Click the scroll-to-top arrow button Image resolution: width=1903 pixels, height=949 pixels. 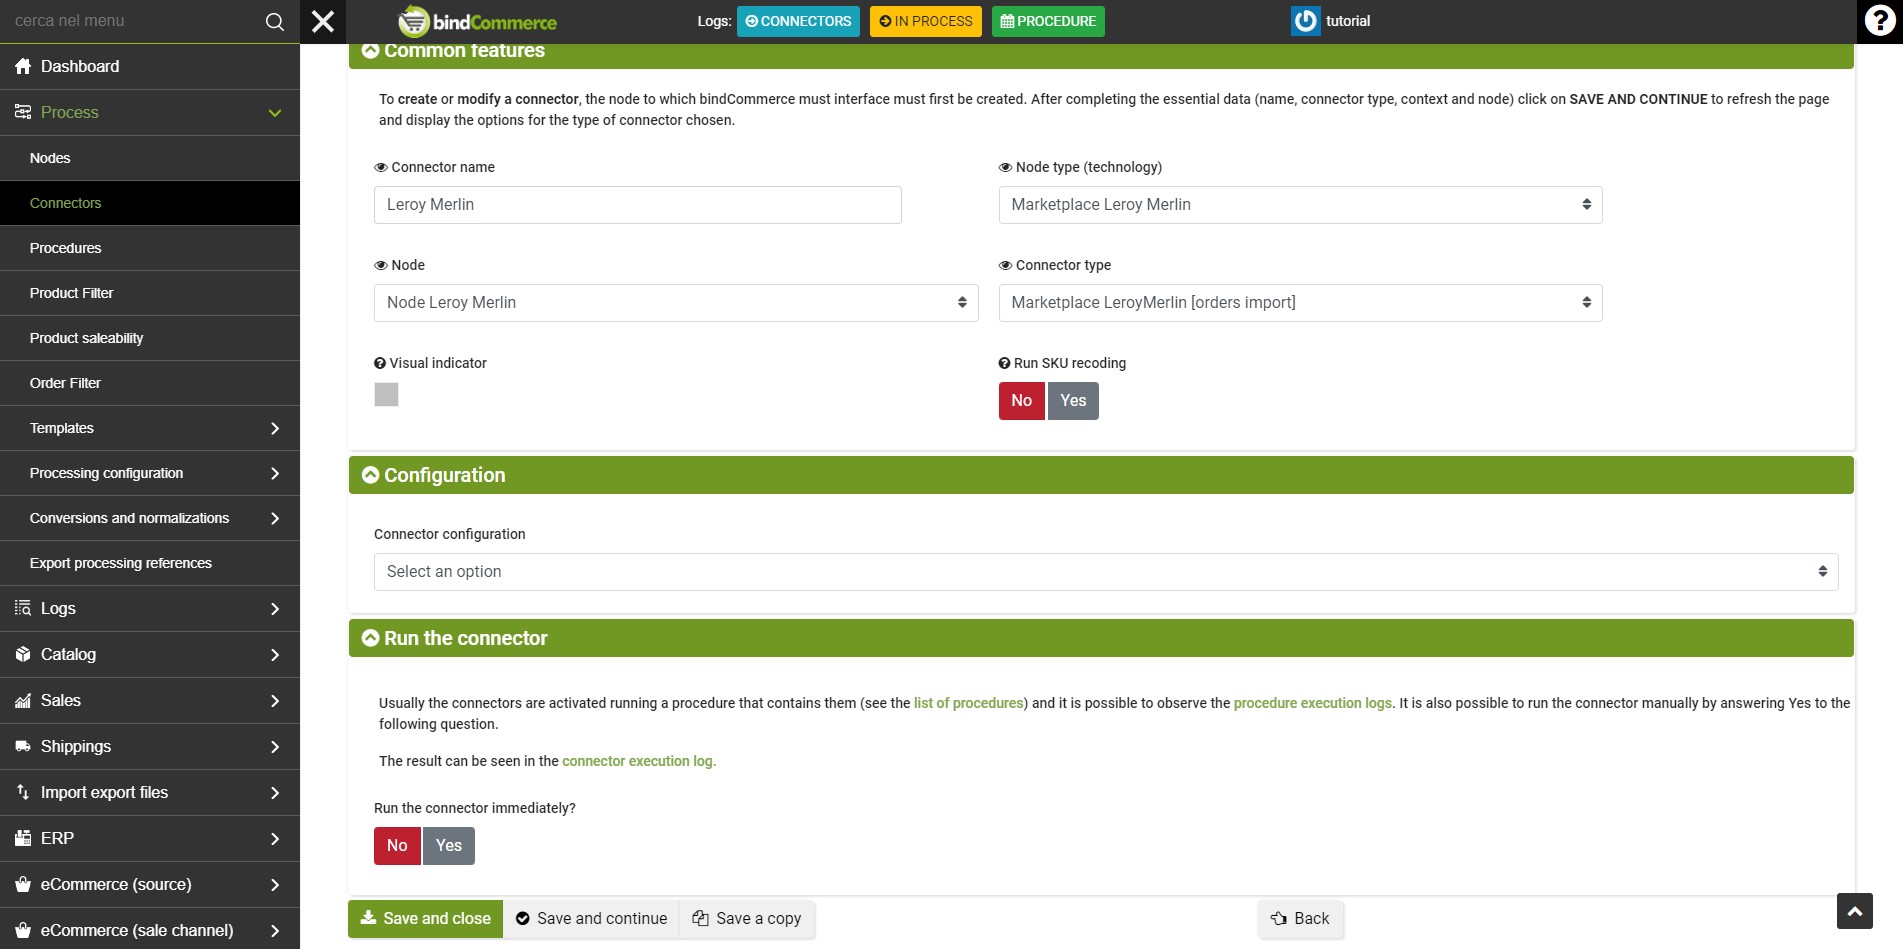click(x=1854, y=911)
